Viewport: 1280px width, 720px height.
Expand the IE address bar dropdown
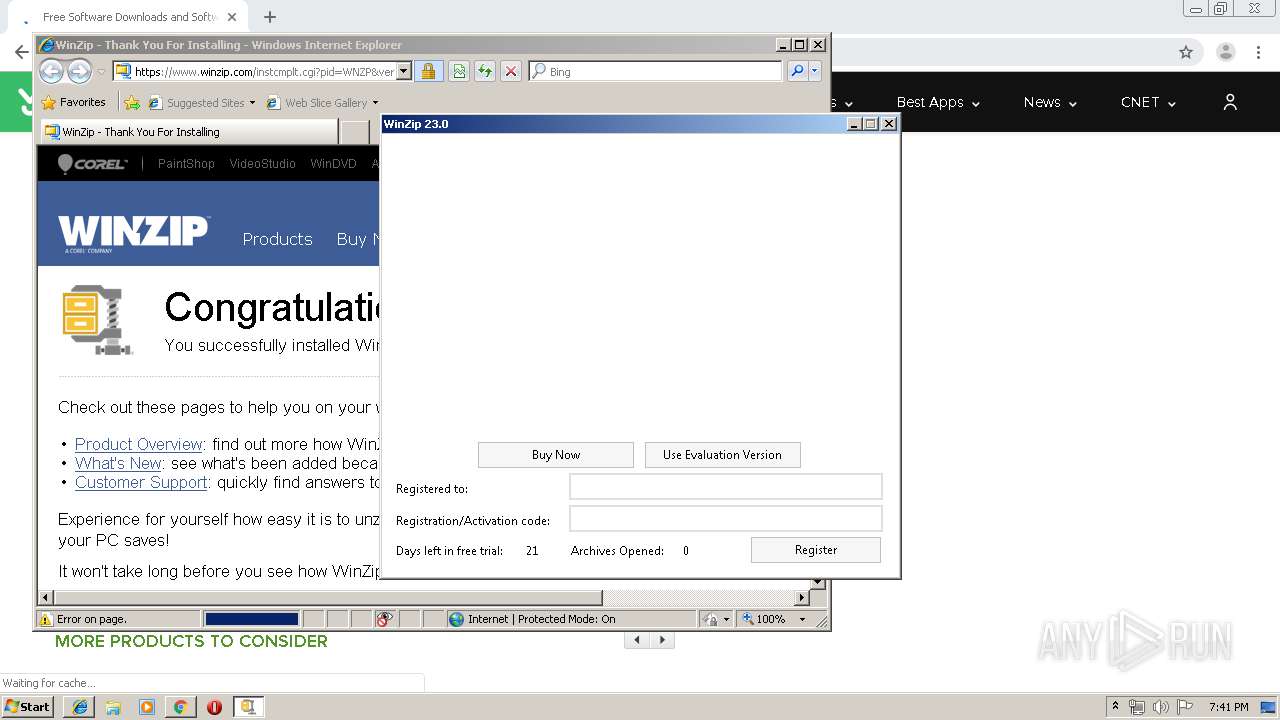(x=404, y=71)
